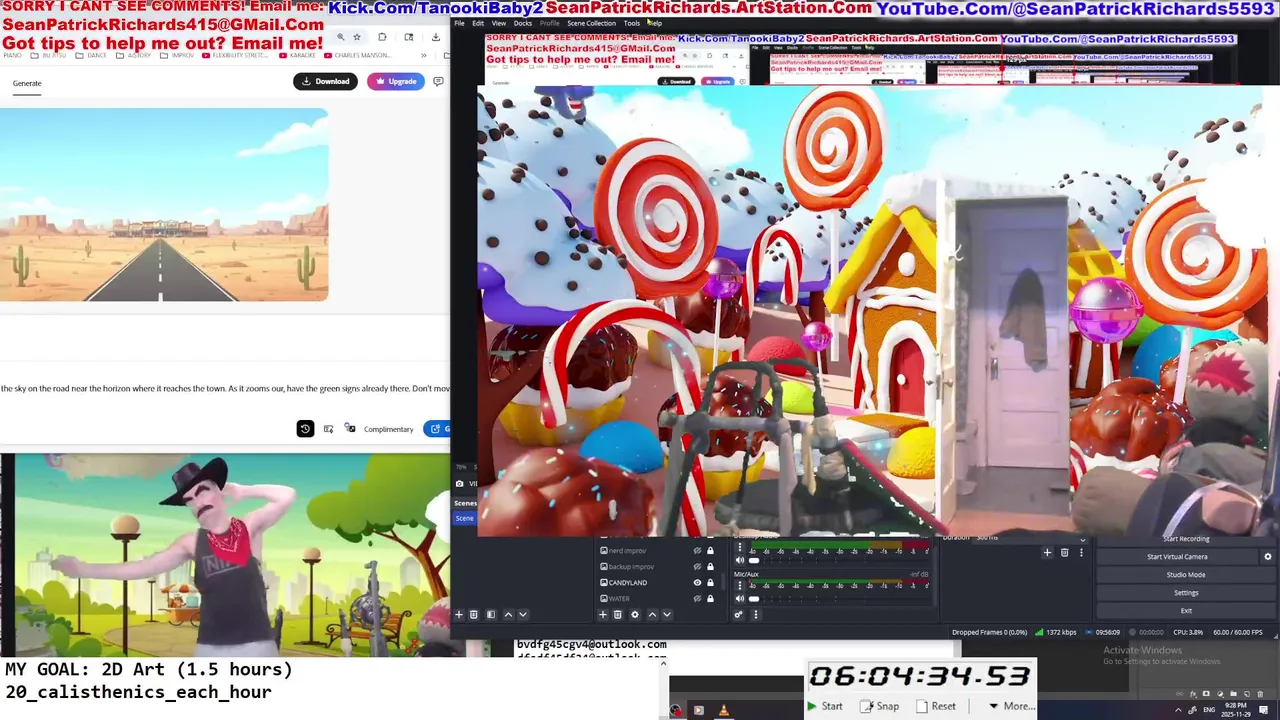Click Start Virtual Camera in OBS
Screen dimensions: 1280x720
(x=1177, y=557)
